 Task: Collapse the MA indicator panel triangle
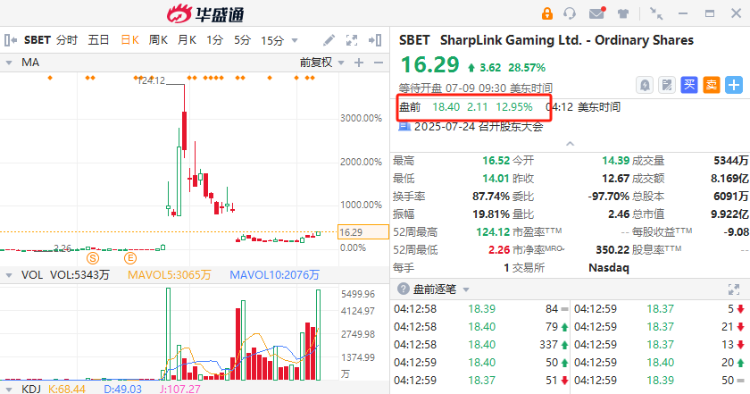point(9,63)
